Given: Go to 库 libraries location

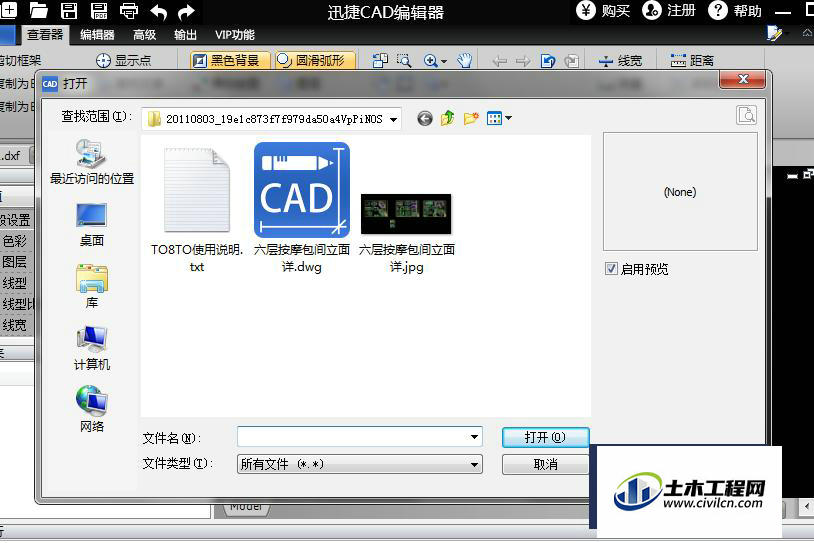Looking at the screenshot, I should 92,286.
